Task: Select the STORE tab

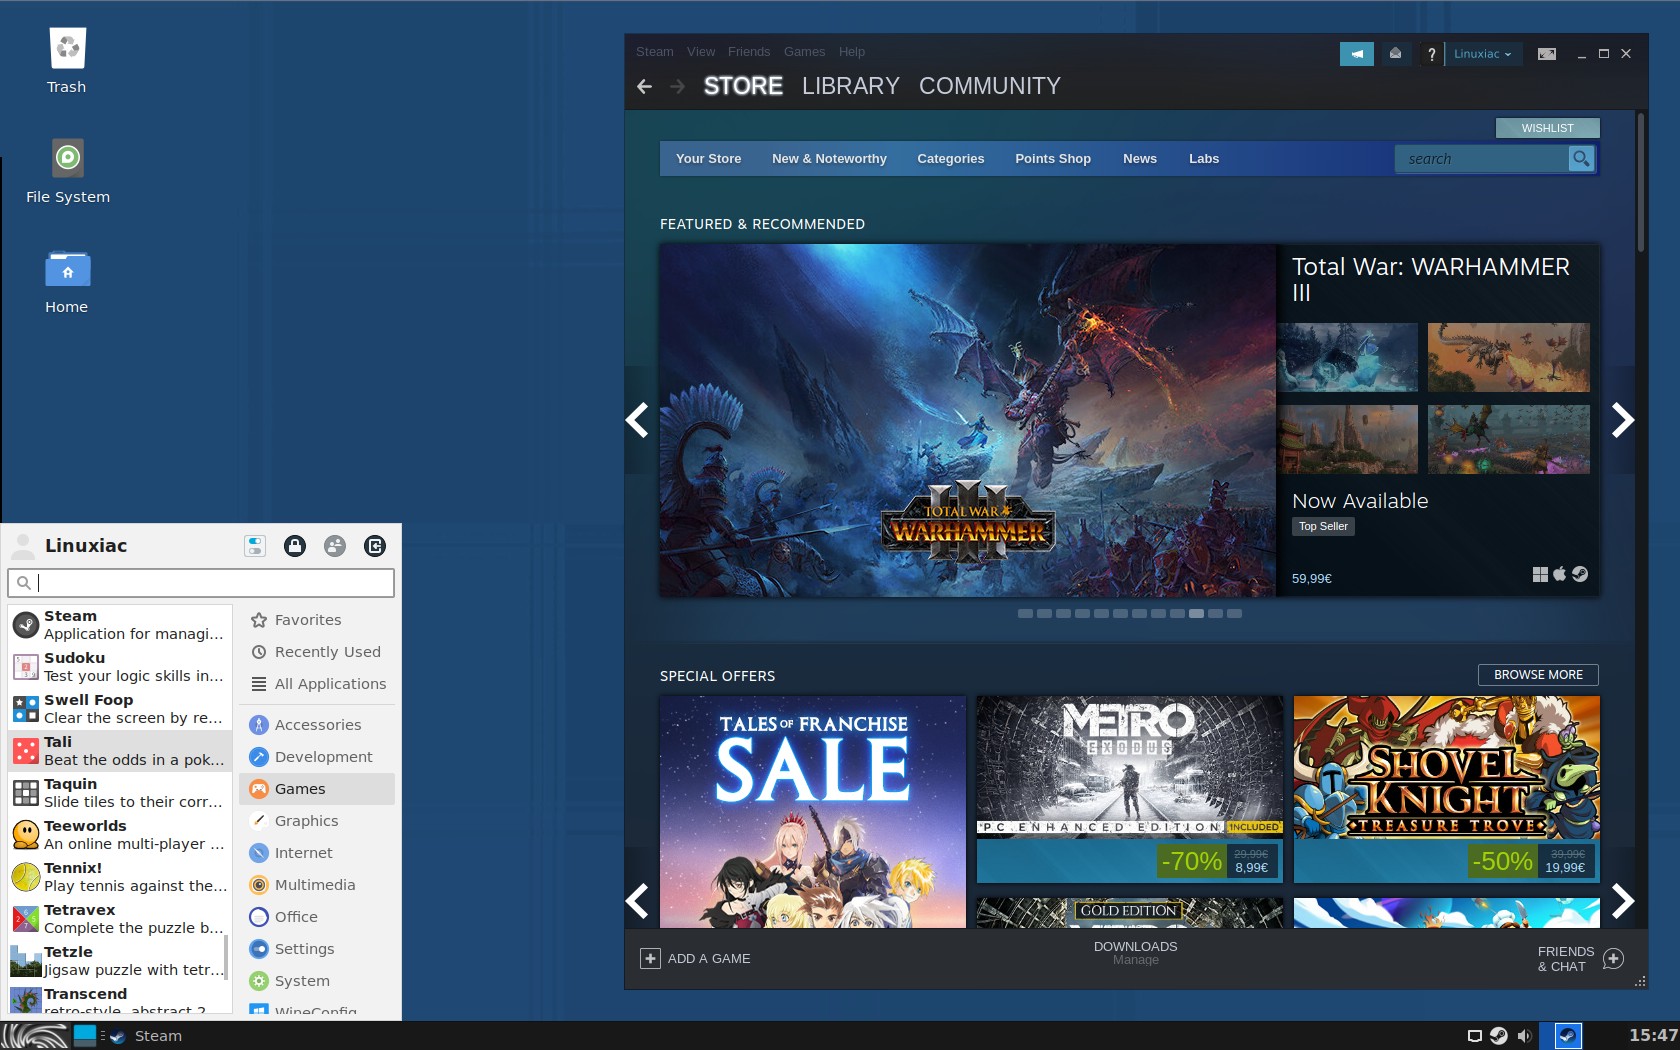Action: tap(743, 87)
